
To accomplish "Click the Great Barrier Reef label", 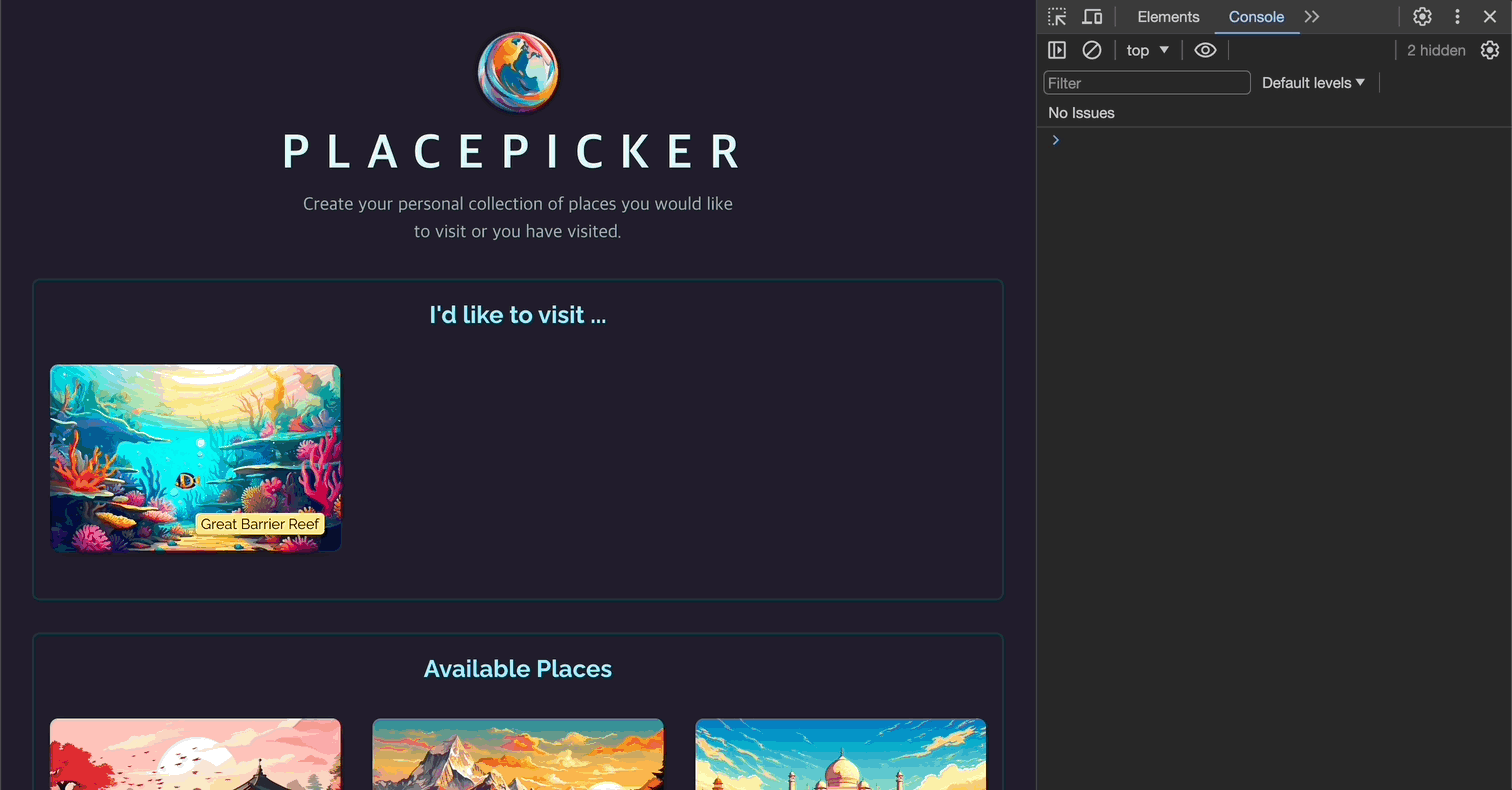I will coord(260,524).
